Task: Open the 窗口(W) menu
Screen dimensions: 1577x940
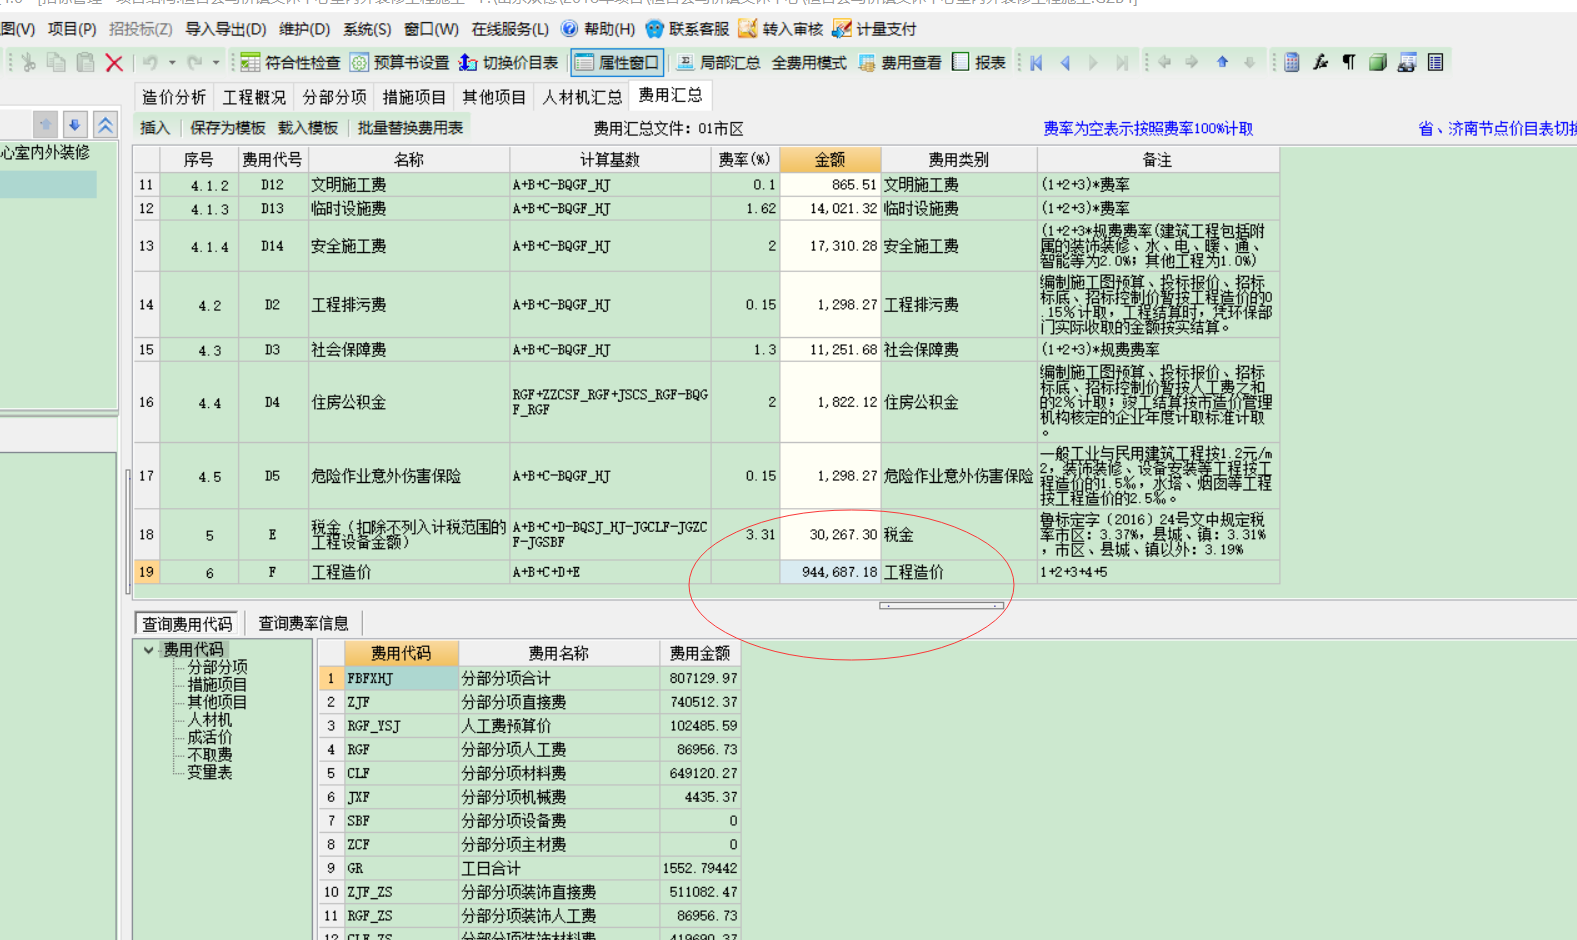Action: coord(431,29)
